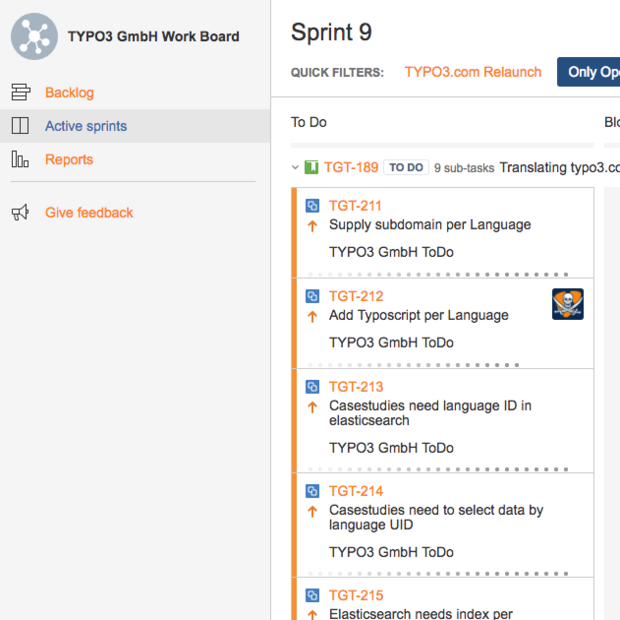The width and height of the screenshot is (620, 620).
Task: Click the priority arrow on TGT-212 card
Action: pyautogui.click(x=312, y=316)
